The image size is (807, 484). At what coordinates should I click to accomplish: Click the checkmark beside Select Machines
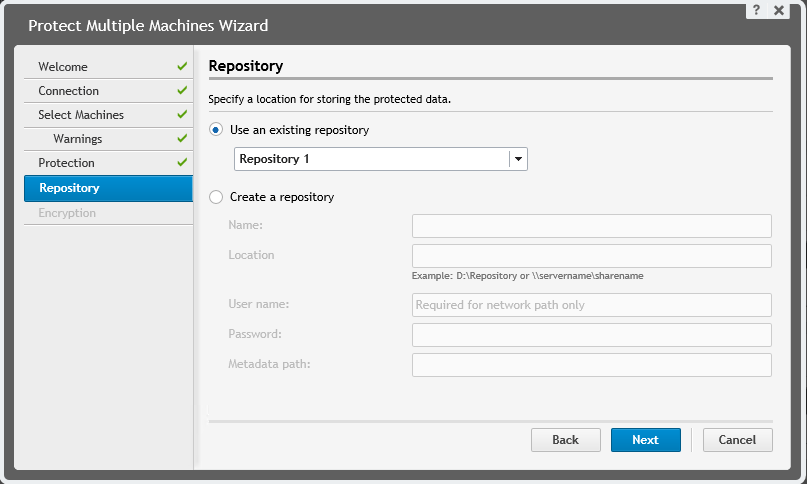tap(182, 114)
